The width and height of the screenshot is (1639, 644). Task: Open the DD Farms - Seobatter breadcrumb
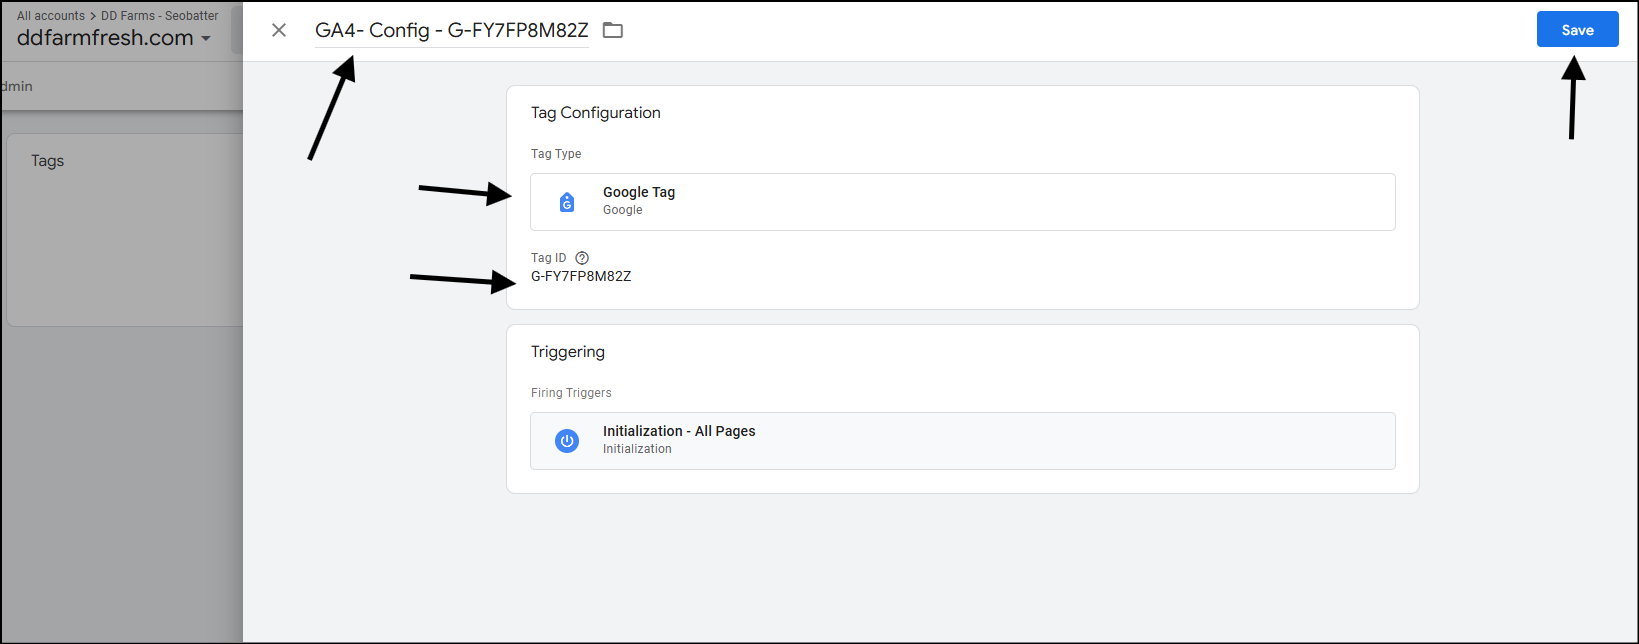160,16
